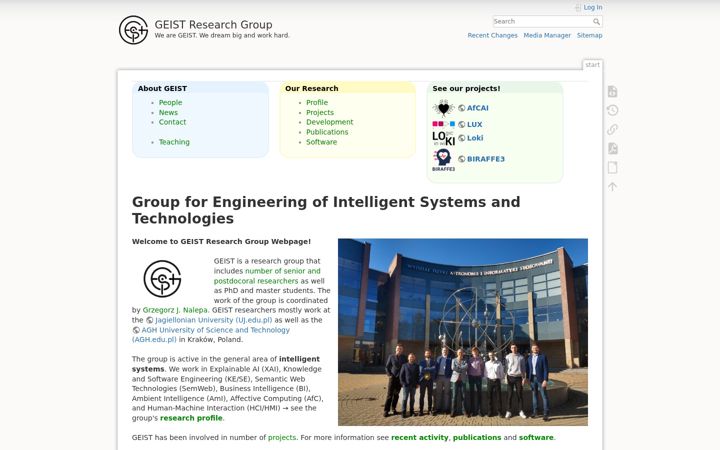Image resolution: width=720 pixels, height=450 pixels.
Task: Open Old revisions clock icon
Action: coord(612,110)
